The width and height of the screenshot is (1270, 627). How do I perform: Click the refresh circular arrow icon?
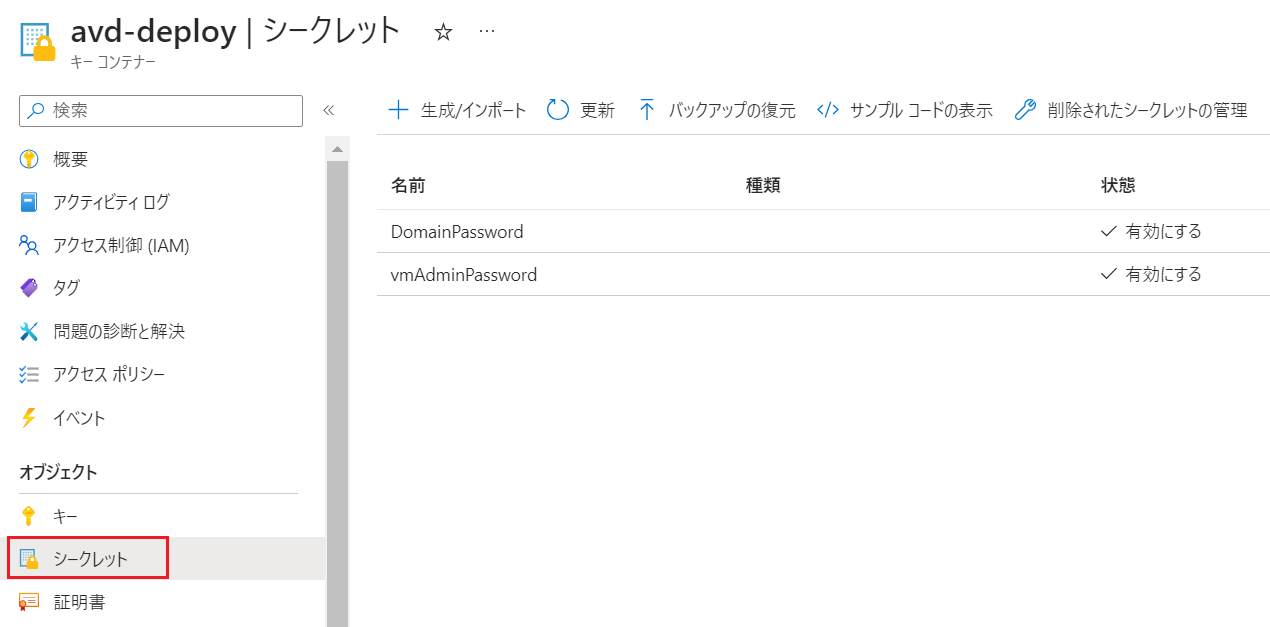(x=558, y=110)
